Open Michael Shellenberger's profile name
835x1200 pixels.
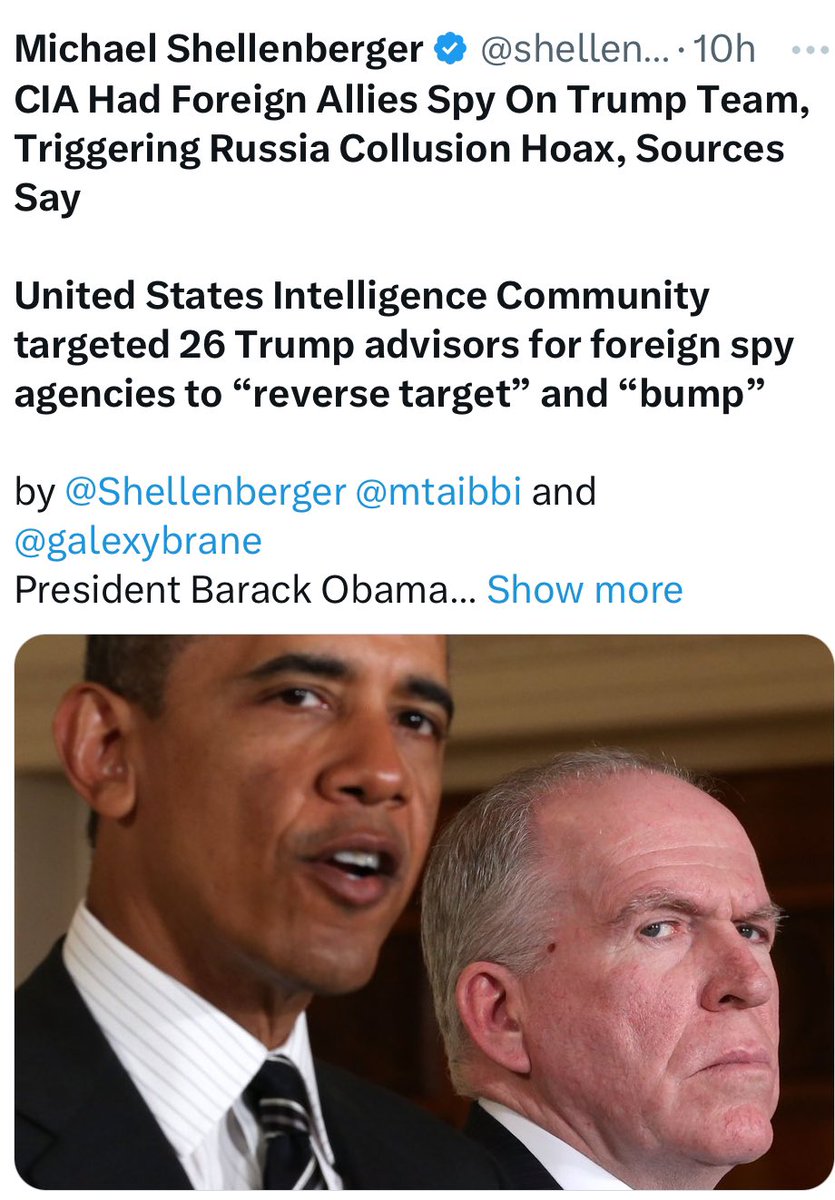click(218, 48)
